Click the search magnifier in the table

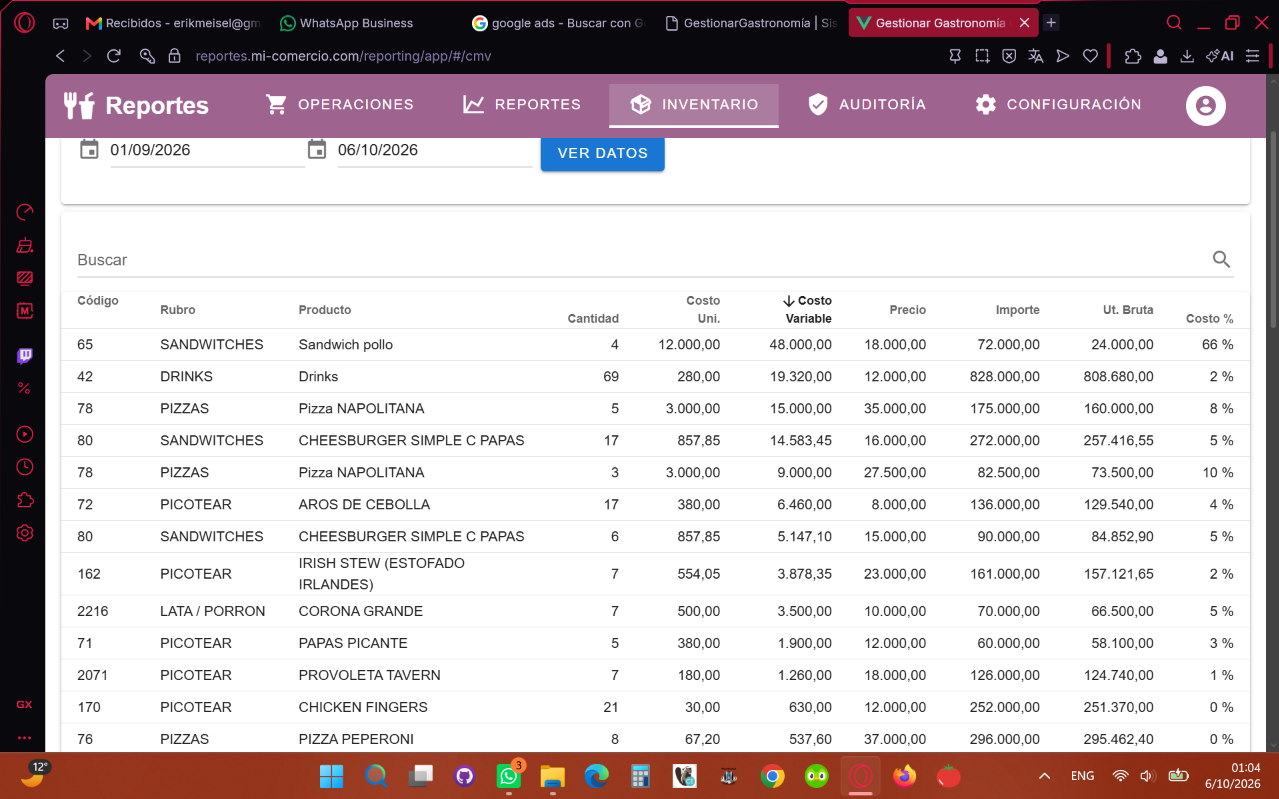tap(1221, 260)
